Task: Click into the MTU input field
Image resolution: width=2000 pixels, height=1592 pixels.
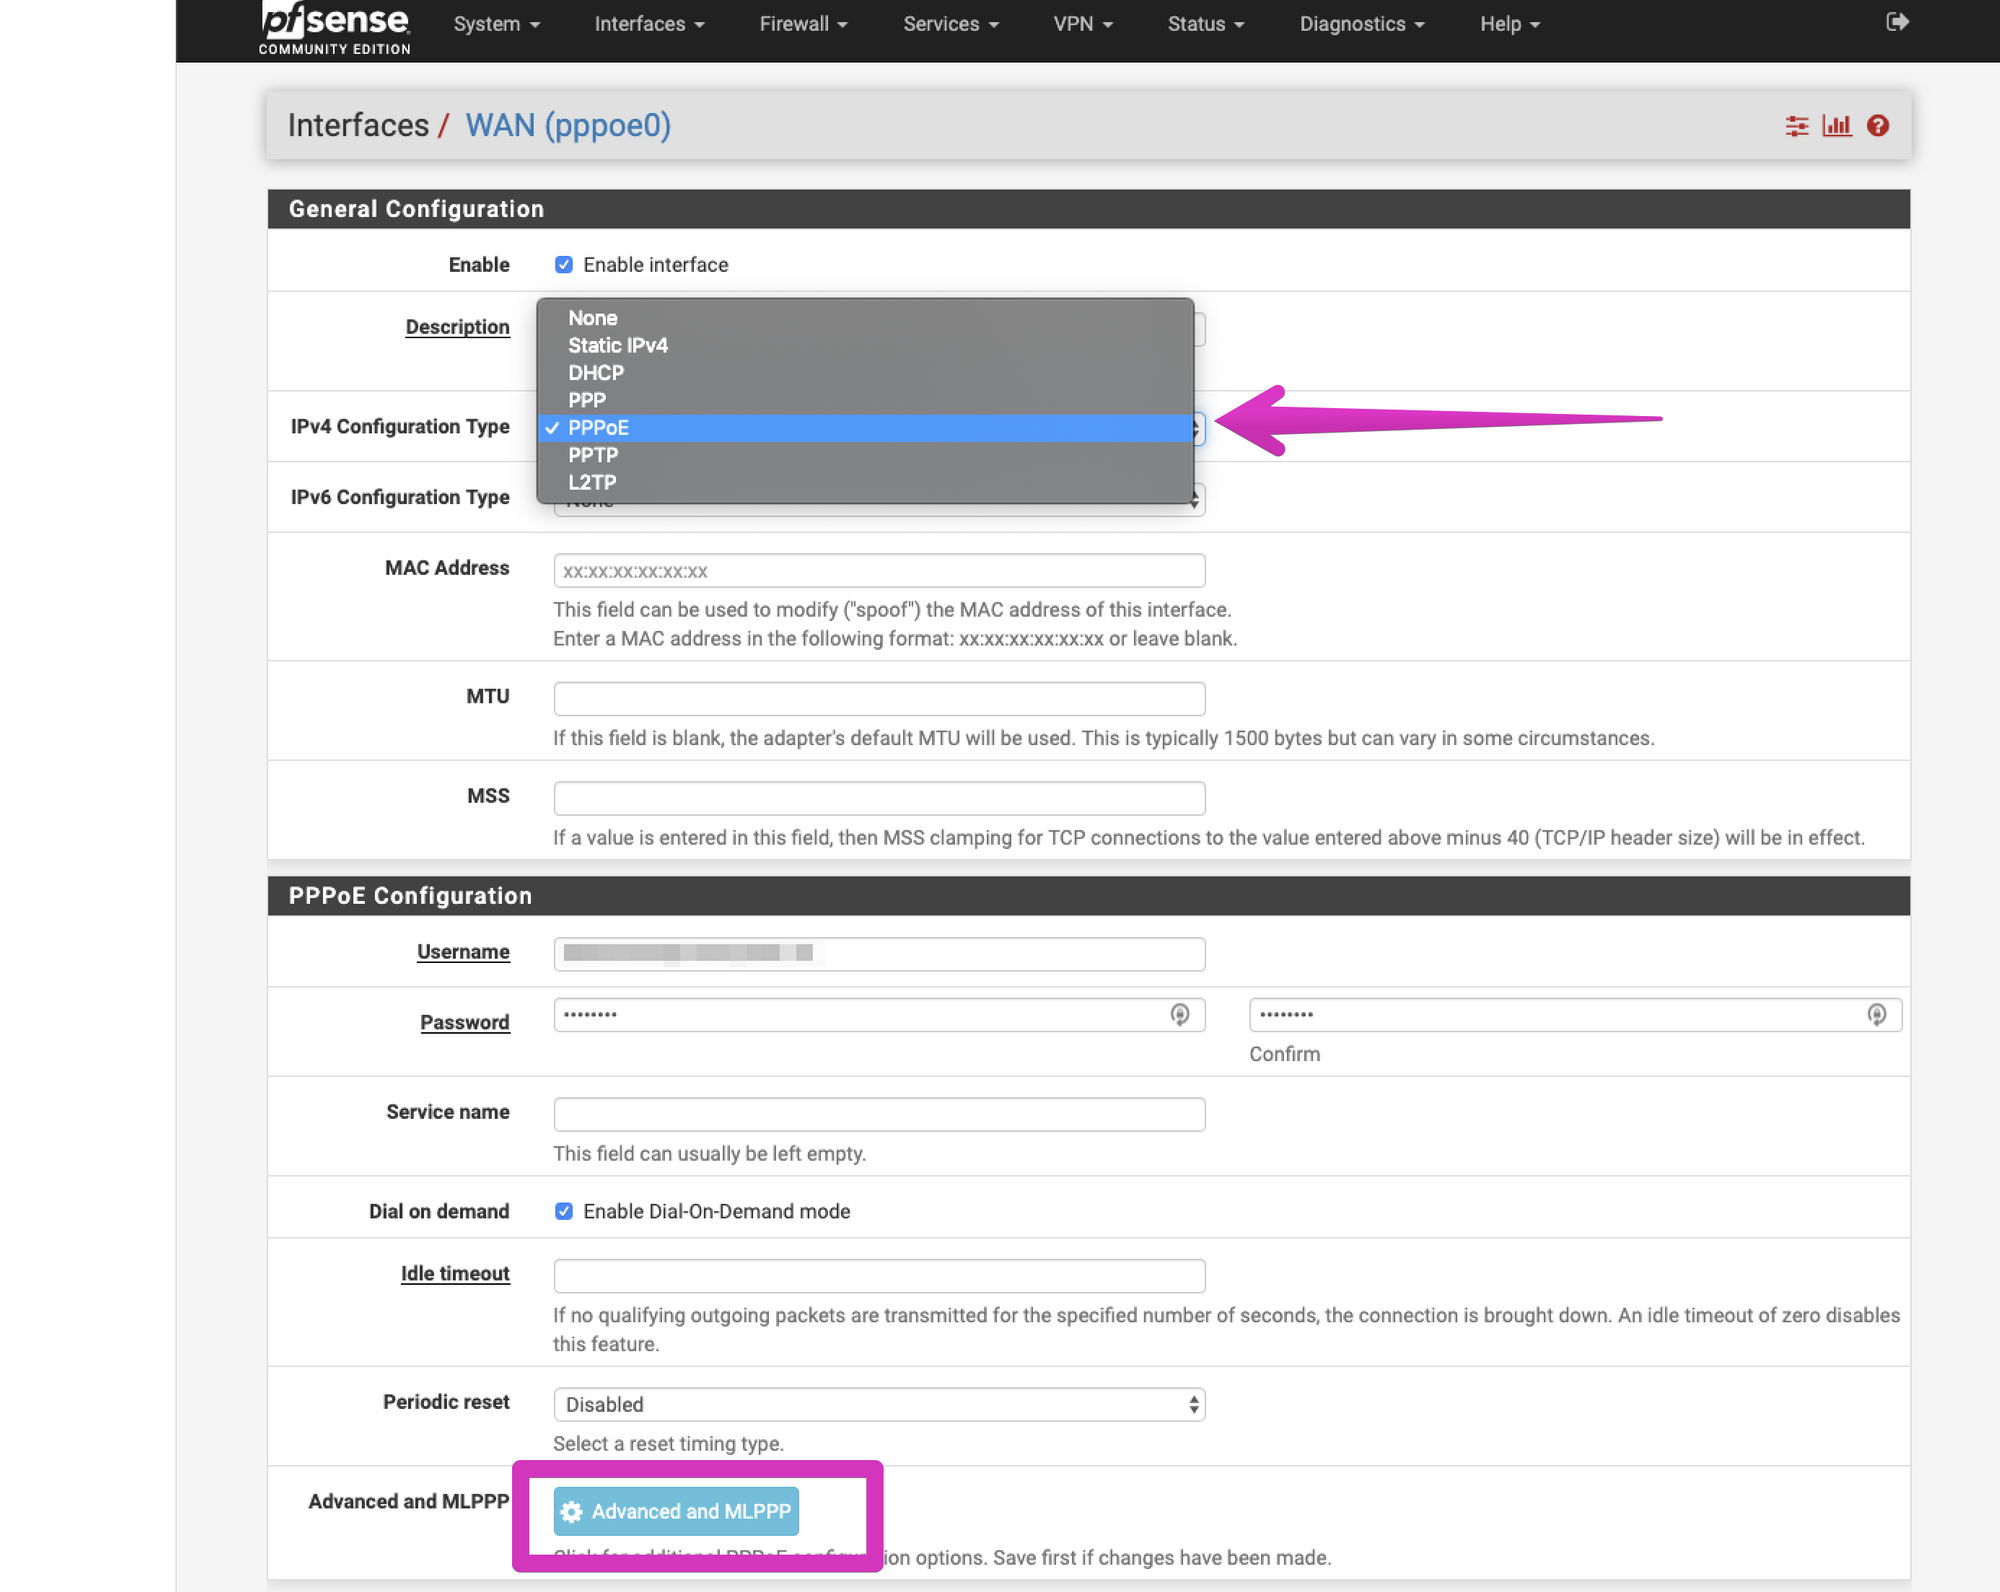Action: 878,699
